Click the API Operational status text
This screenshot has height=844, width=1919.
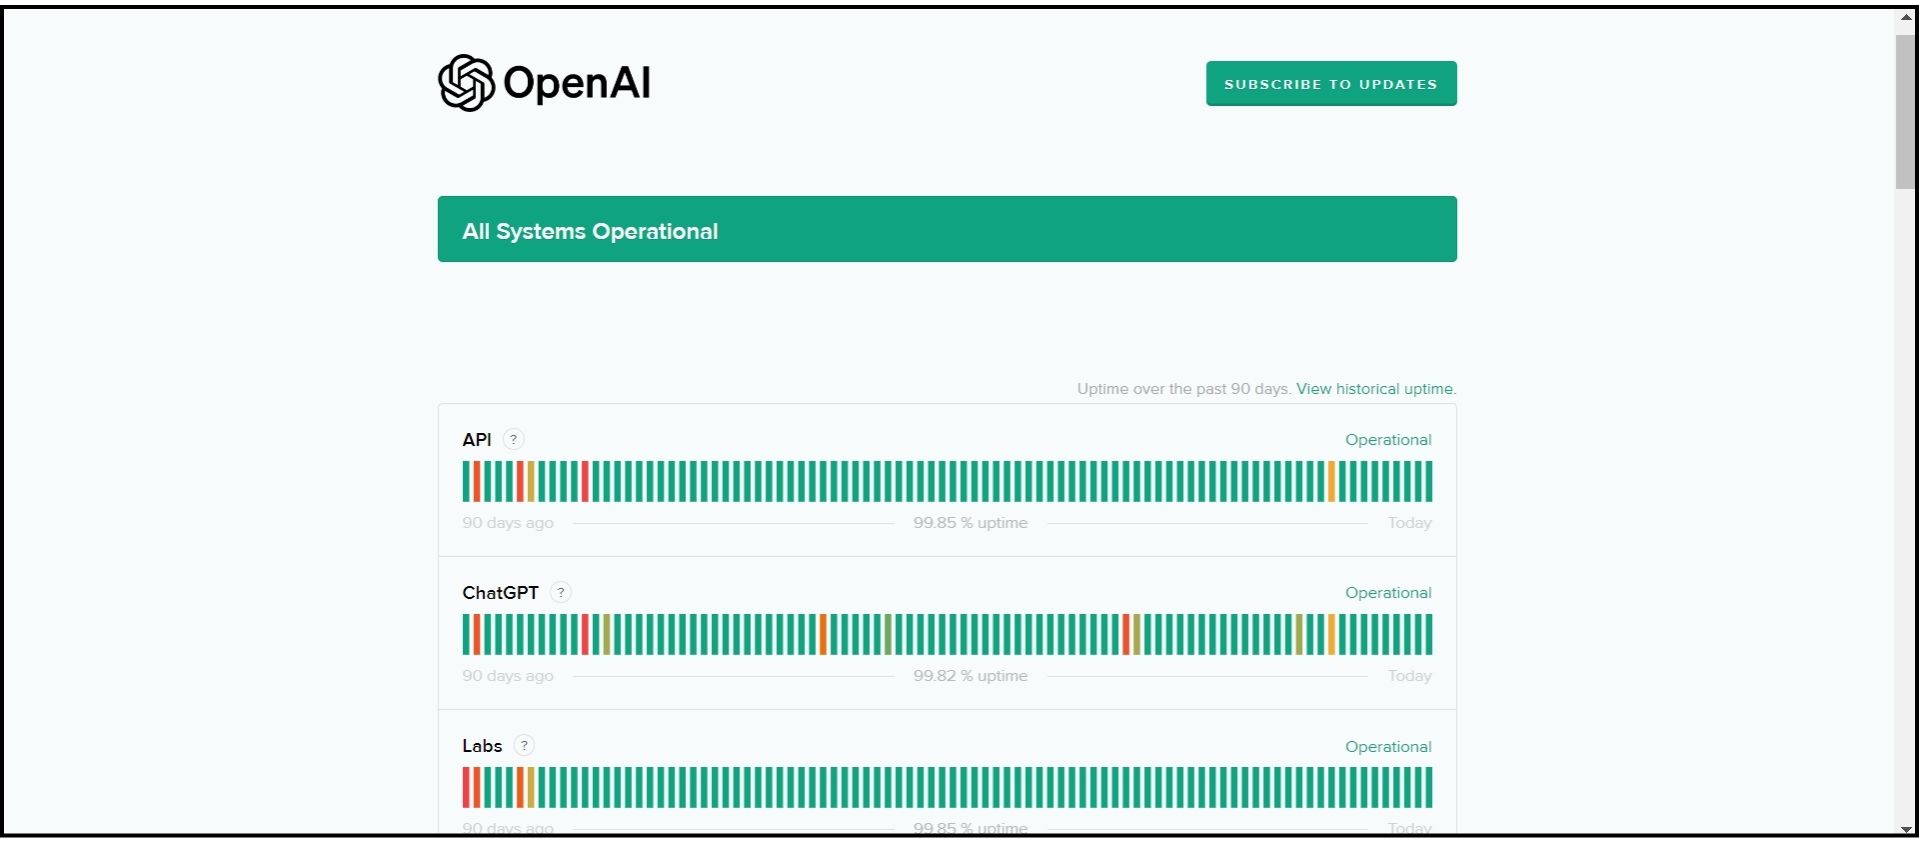coord(1388,440)
